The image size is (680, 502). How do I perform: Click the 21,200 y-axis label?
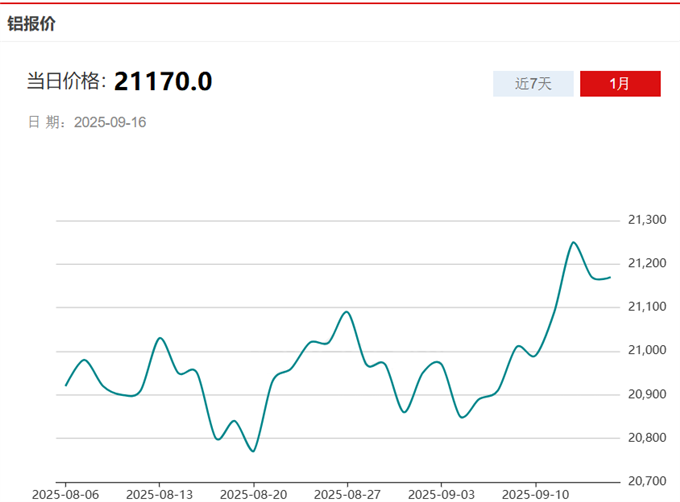tap(646, 263)
